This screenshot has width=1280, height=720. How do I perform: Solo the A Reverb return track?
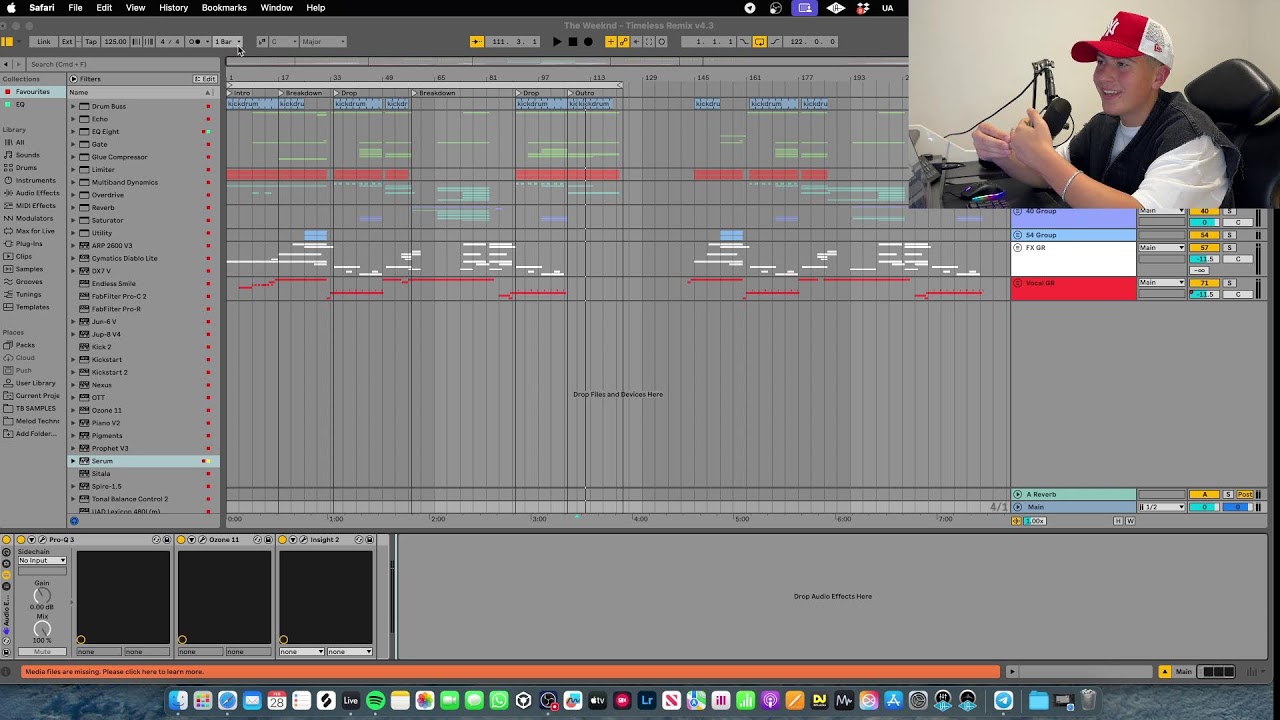point(1228,494)
